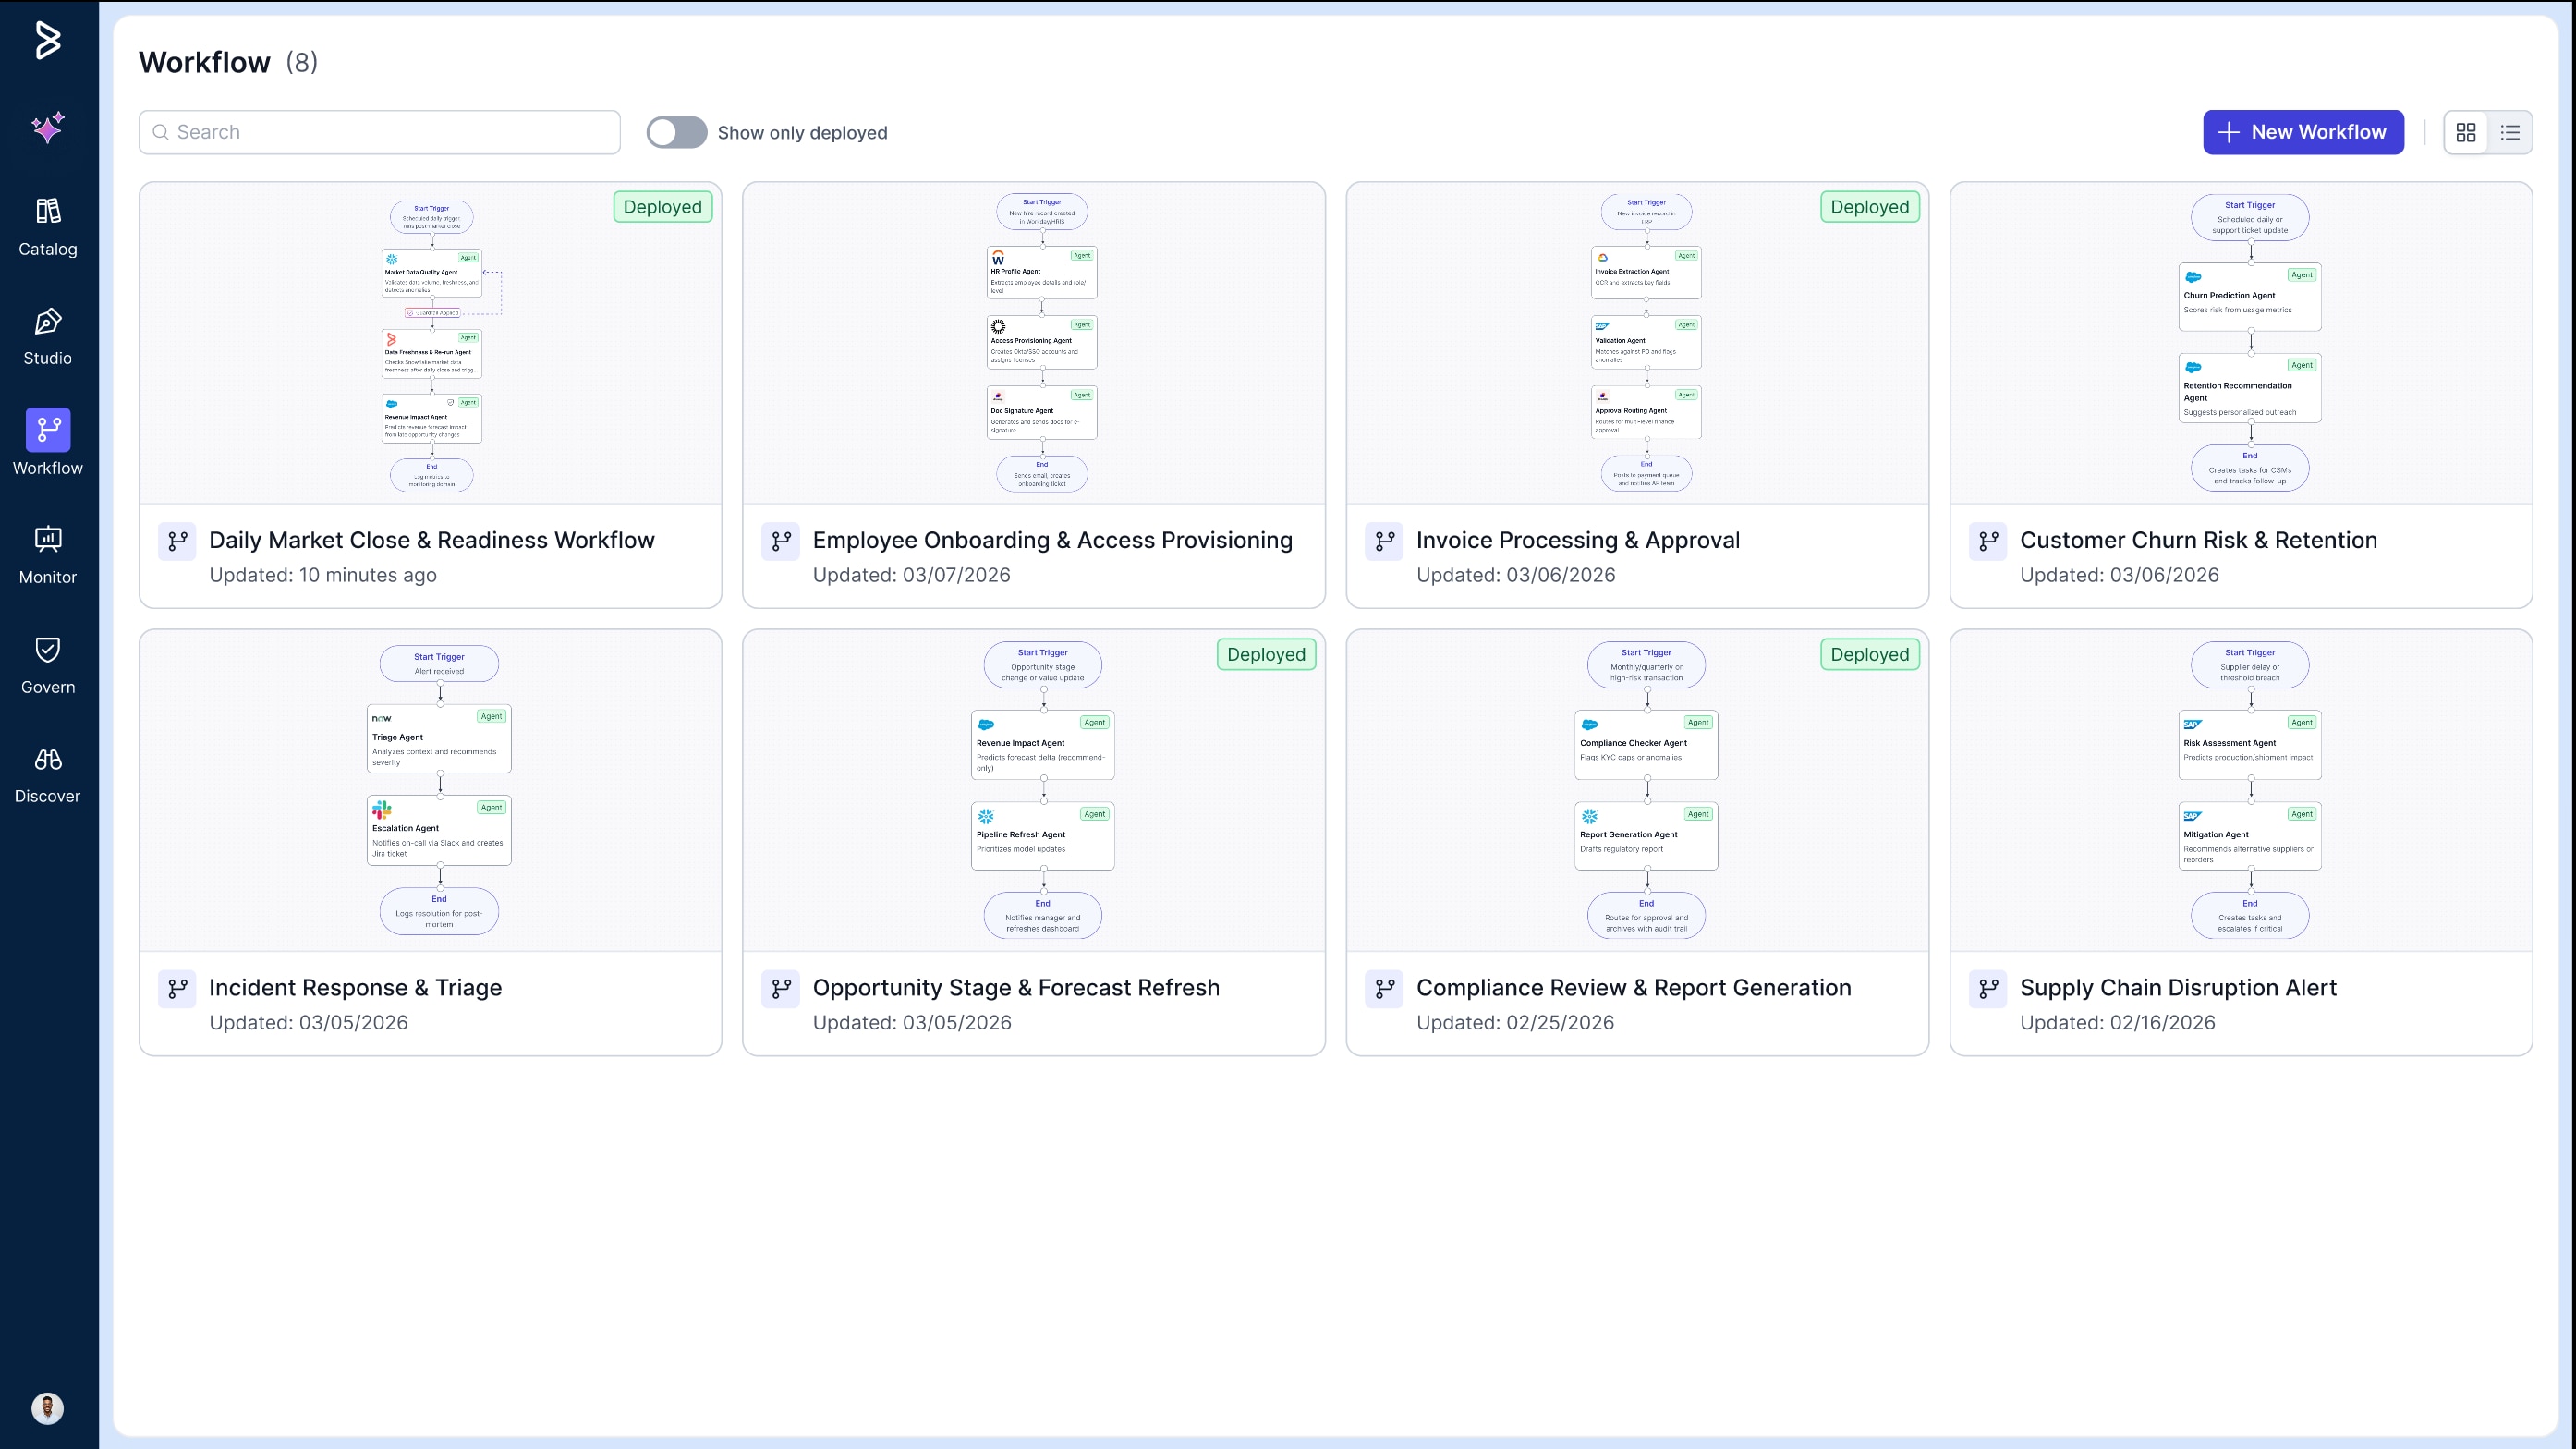Screen dimensions: 2576x1449
Task: Open Invoice Processing & Approval workflow
Action: point(1577,540)
